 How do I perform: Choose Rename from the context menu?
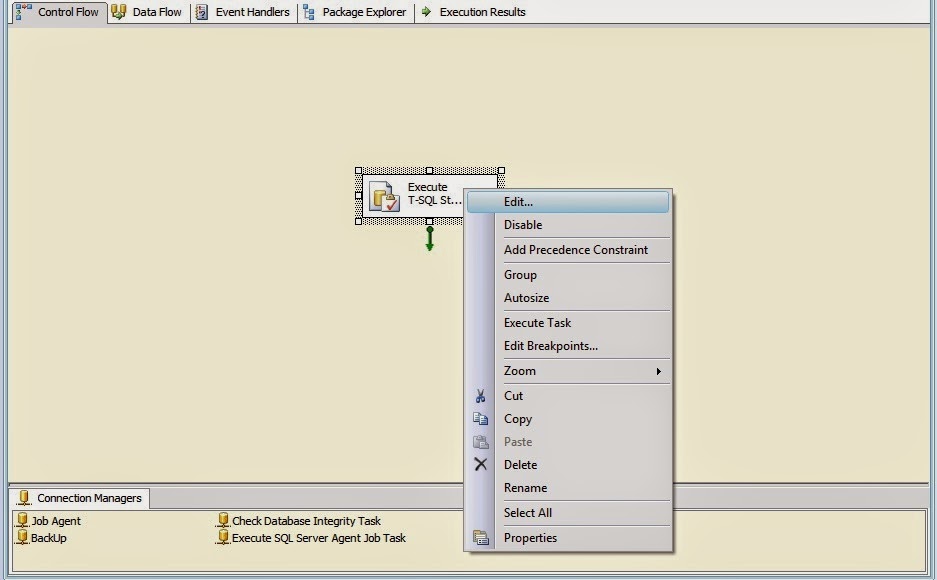(525, 488)
